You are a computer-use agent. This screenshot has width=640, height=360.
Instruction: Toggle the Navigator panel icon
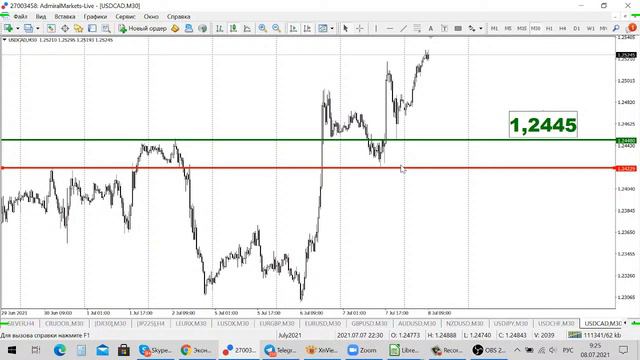pyautogui.click(x=78, y=28)
